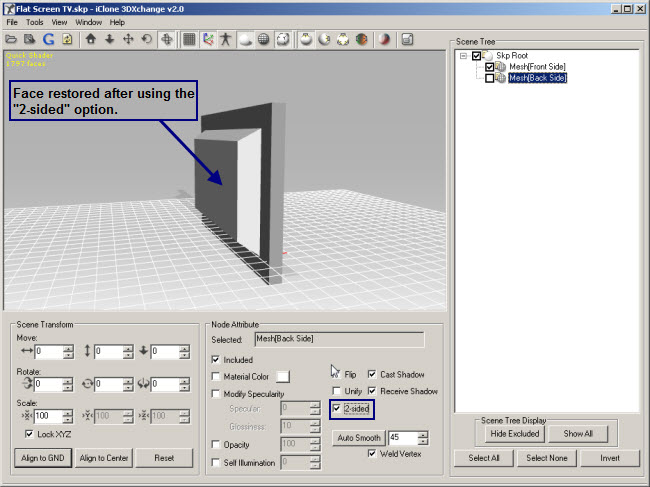The image size is (650, 487).
Task: Open the View menu
Action: (x=59, y=22)
